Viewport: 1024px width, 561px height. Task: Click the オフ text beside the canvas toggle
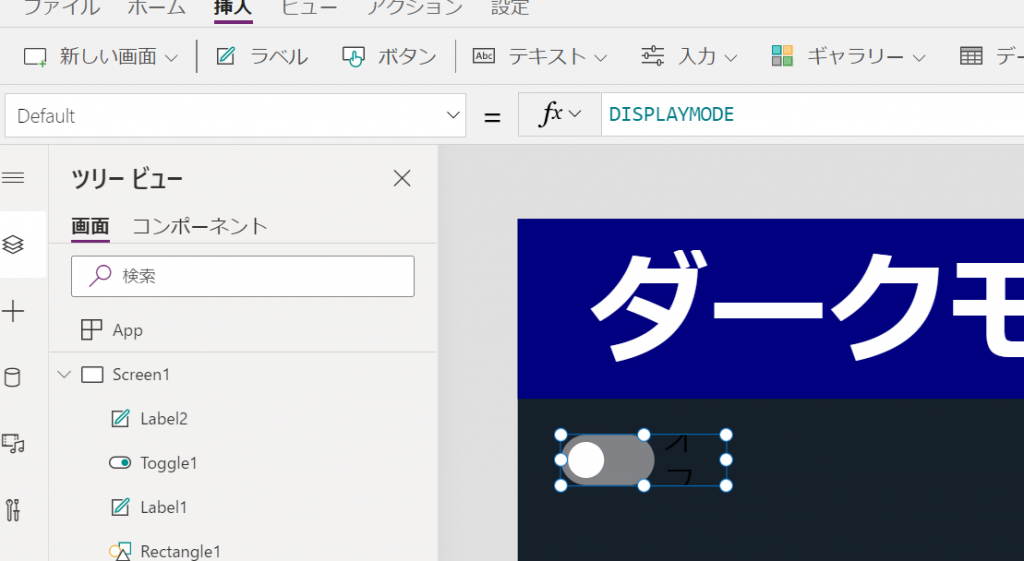(x=679, y=460)
